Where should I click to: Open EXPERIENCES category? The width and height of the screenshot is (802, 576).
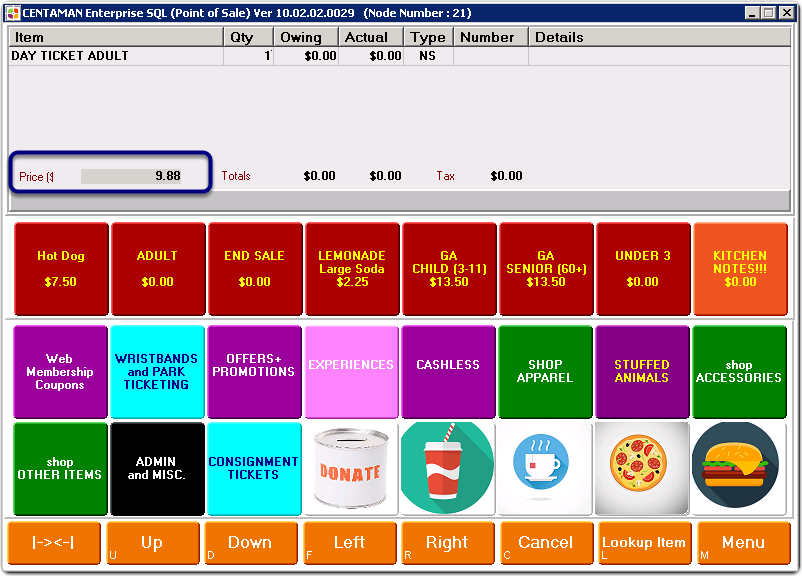(x=351, y=372)
